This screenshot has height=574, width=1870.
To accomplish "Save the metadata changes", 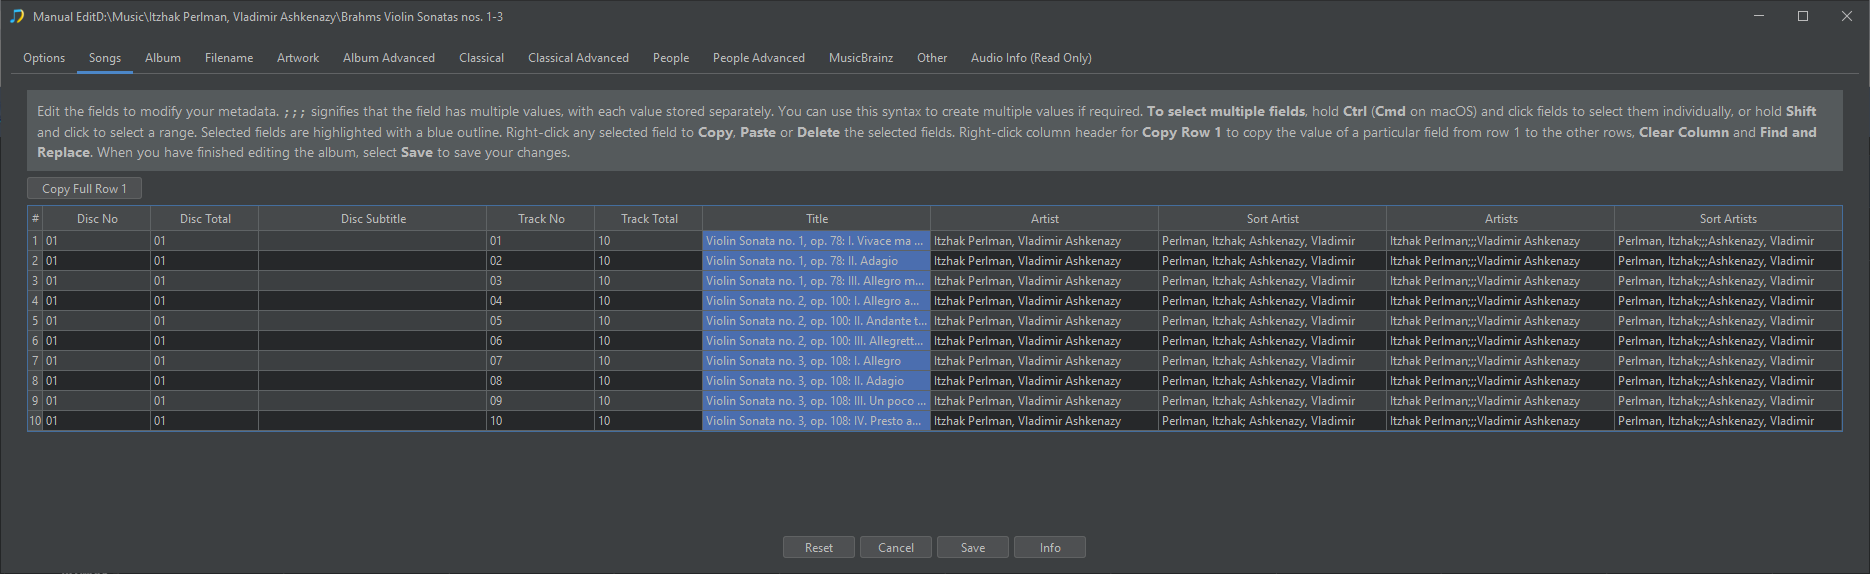I will (x=973, y=547).
